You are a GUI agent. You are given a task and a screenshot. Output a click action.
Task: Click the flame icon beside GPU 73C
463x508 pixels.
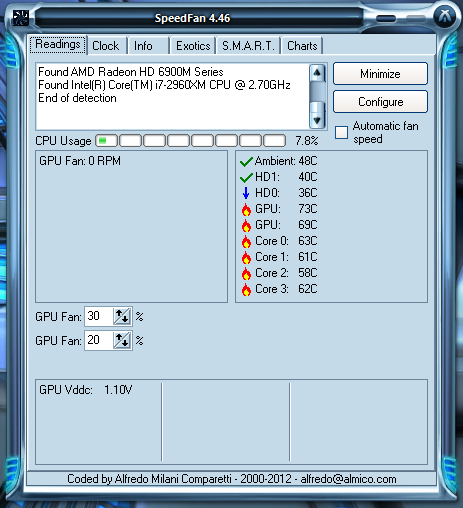[246, 209]
